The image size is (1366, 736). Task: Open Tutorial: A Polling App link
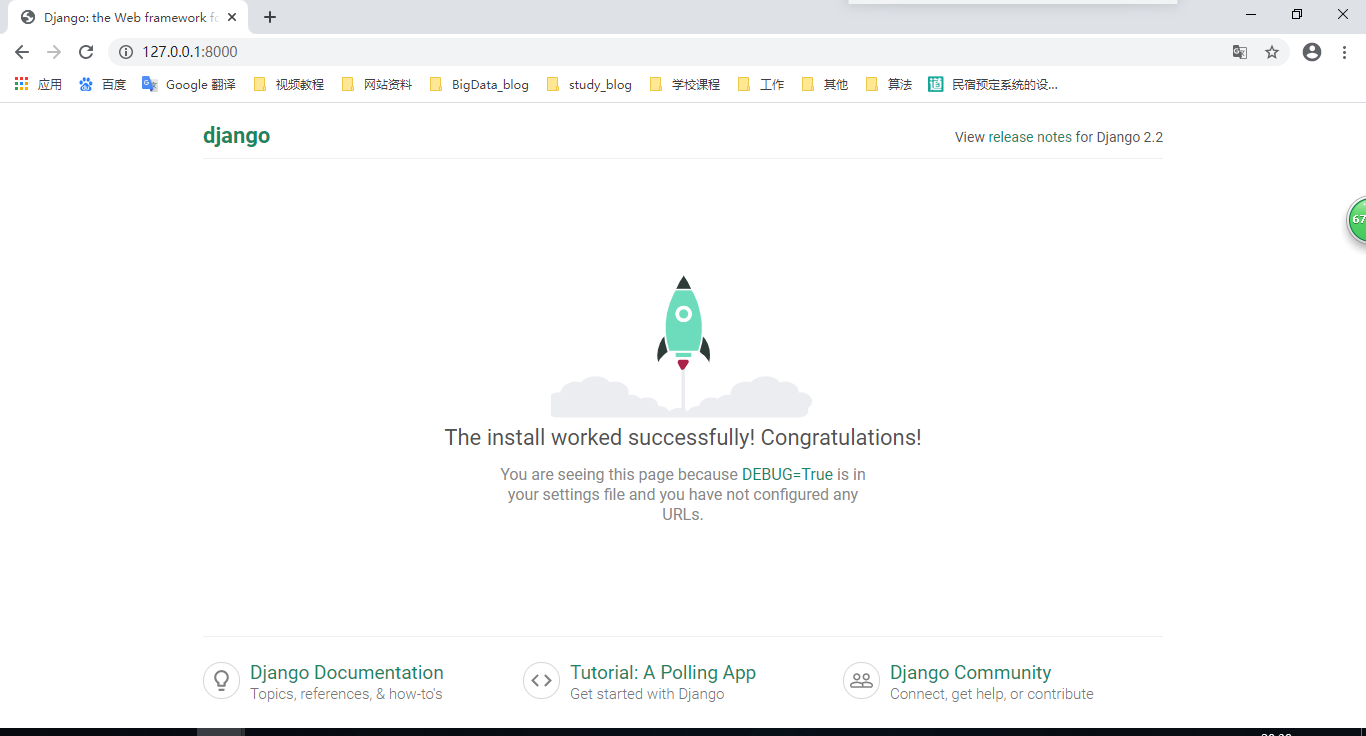point(663,673)
